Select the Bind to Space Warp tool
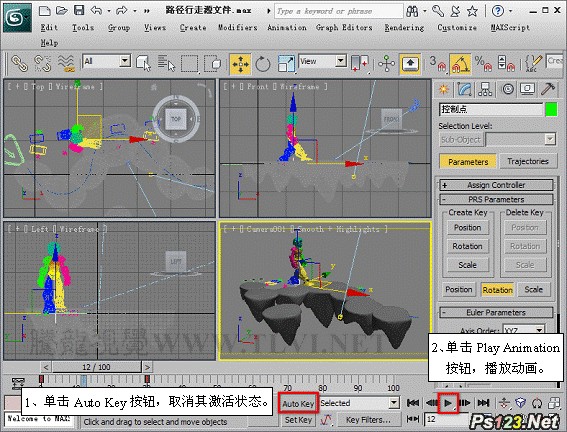The image size is (567, 432). [66, 63]
